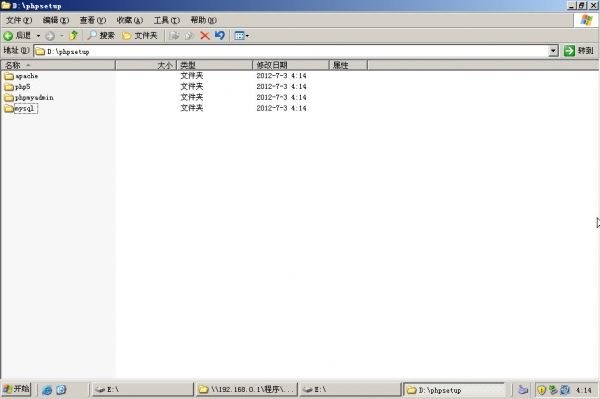Click the blue square tray icon
Image resolution: width=600 pixels, height=399 pixels.
pos(565,390)
